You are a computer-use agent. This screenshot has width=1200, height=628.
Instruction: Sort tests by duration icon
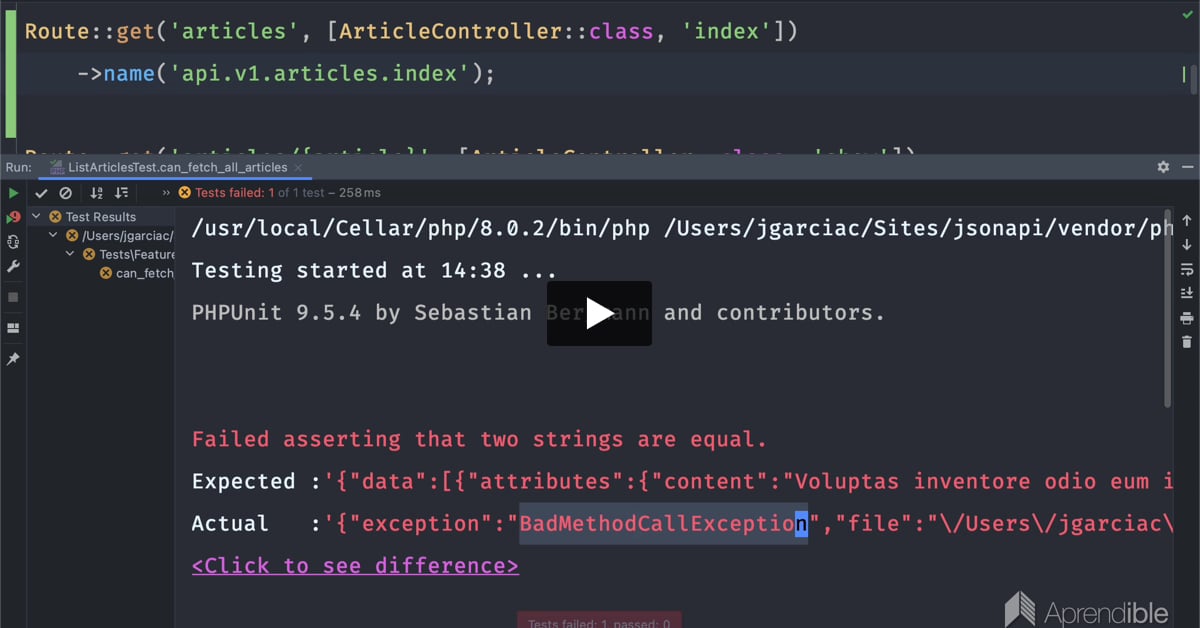click(123, 193)
